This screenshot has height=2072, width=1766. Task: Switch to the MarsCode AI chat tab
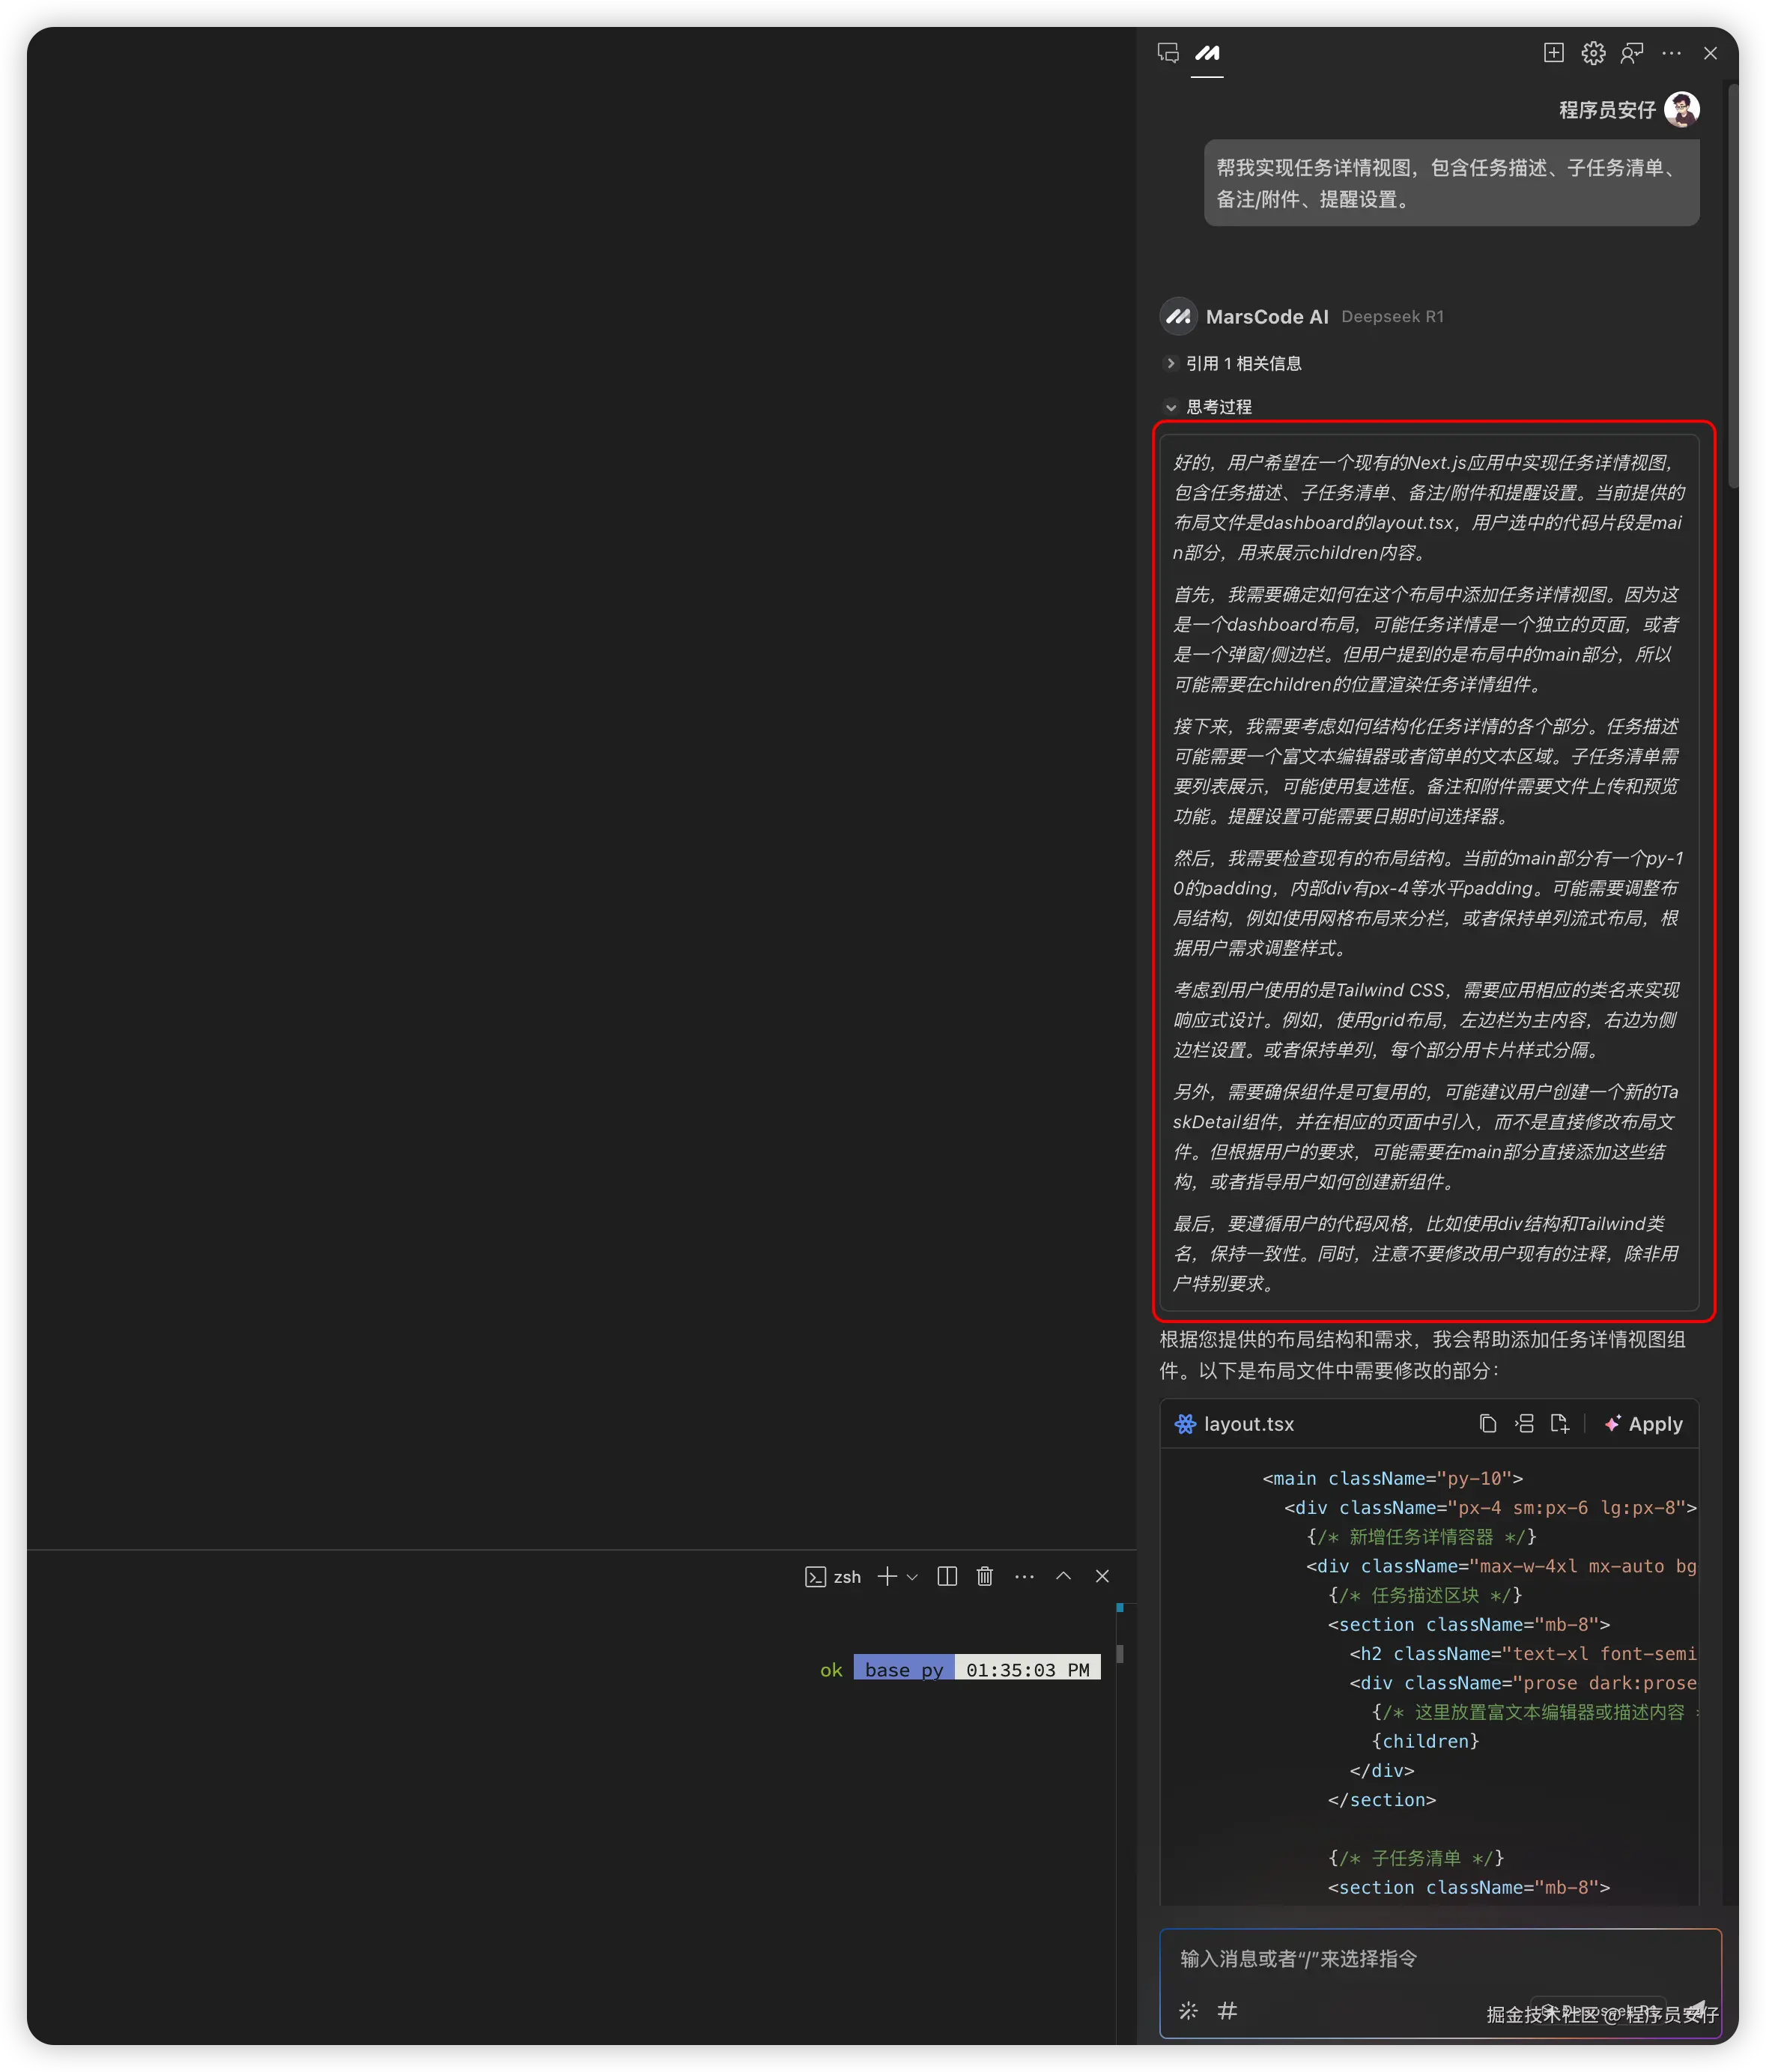point(1207,53)
